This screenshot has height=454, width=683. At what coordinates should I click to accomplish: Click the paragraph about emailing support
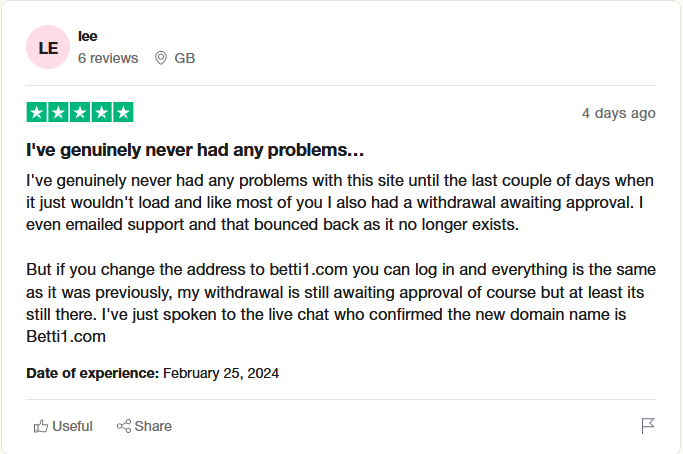pos(340,203)
